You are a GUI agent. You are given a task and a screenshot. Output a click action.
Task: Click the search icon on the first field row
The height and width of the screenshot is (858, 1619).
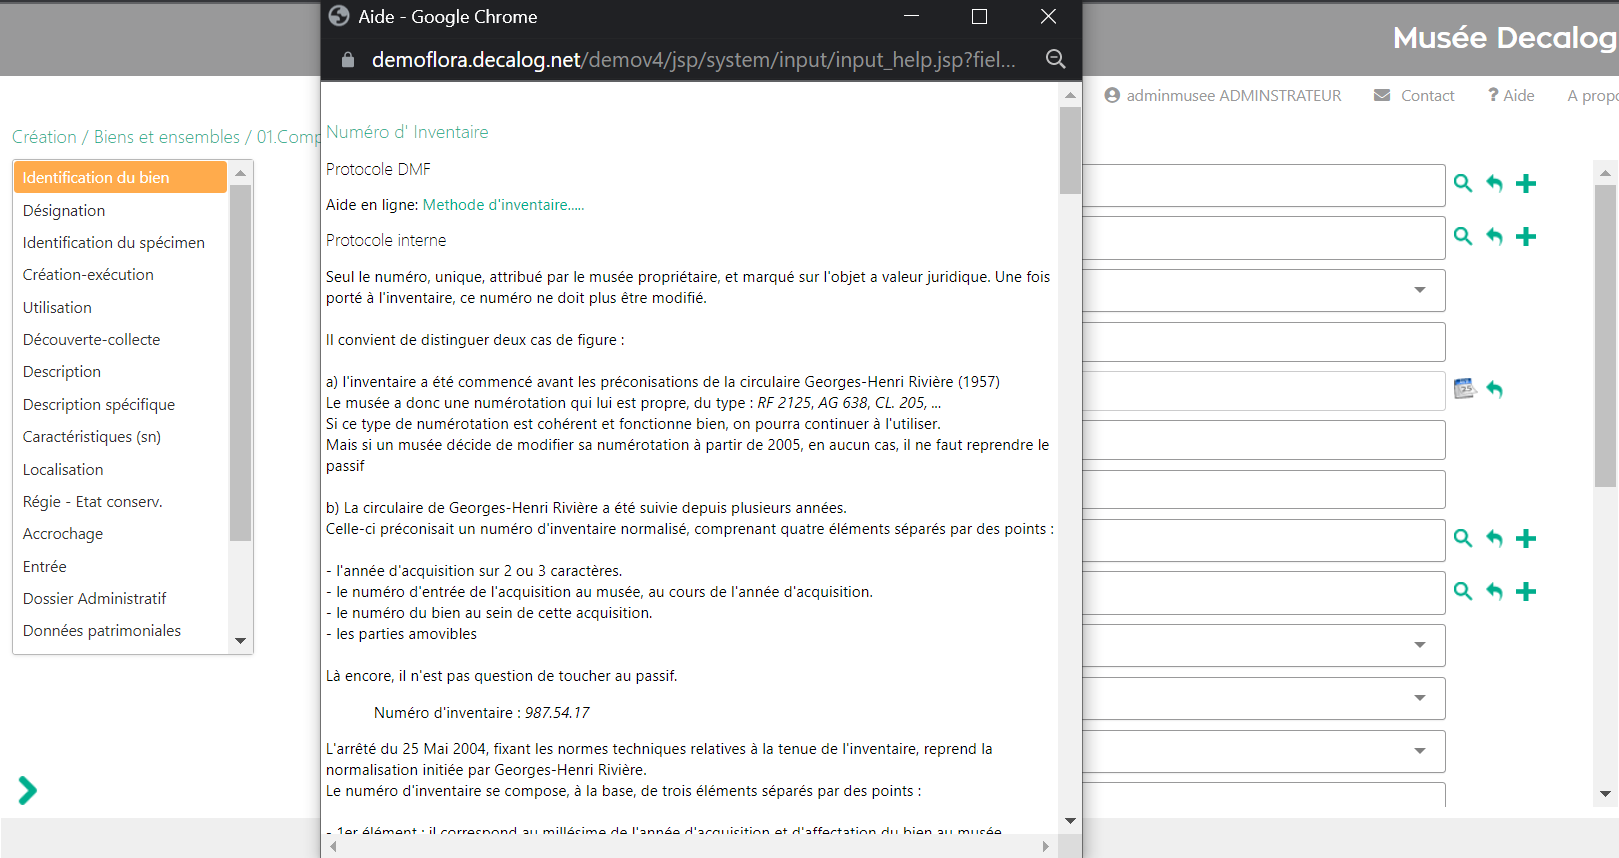1463,184
